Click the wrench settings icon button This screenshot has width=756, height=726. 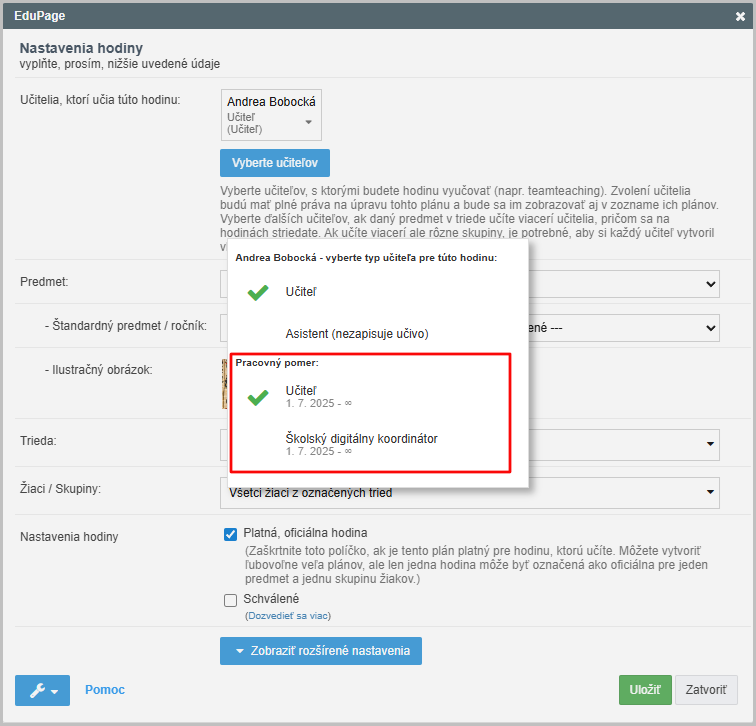tap(42, 690)
